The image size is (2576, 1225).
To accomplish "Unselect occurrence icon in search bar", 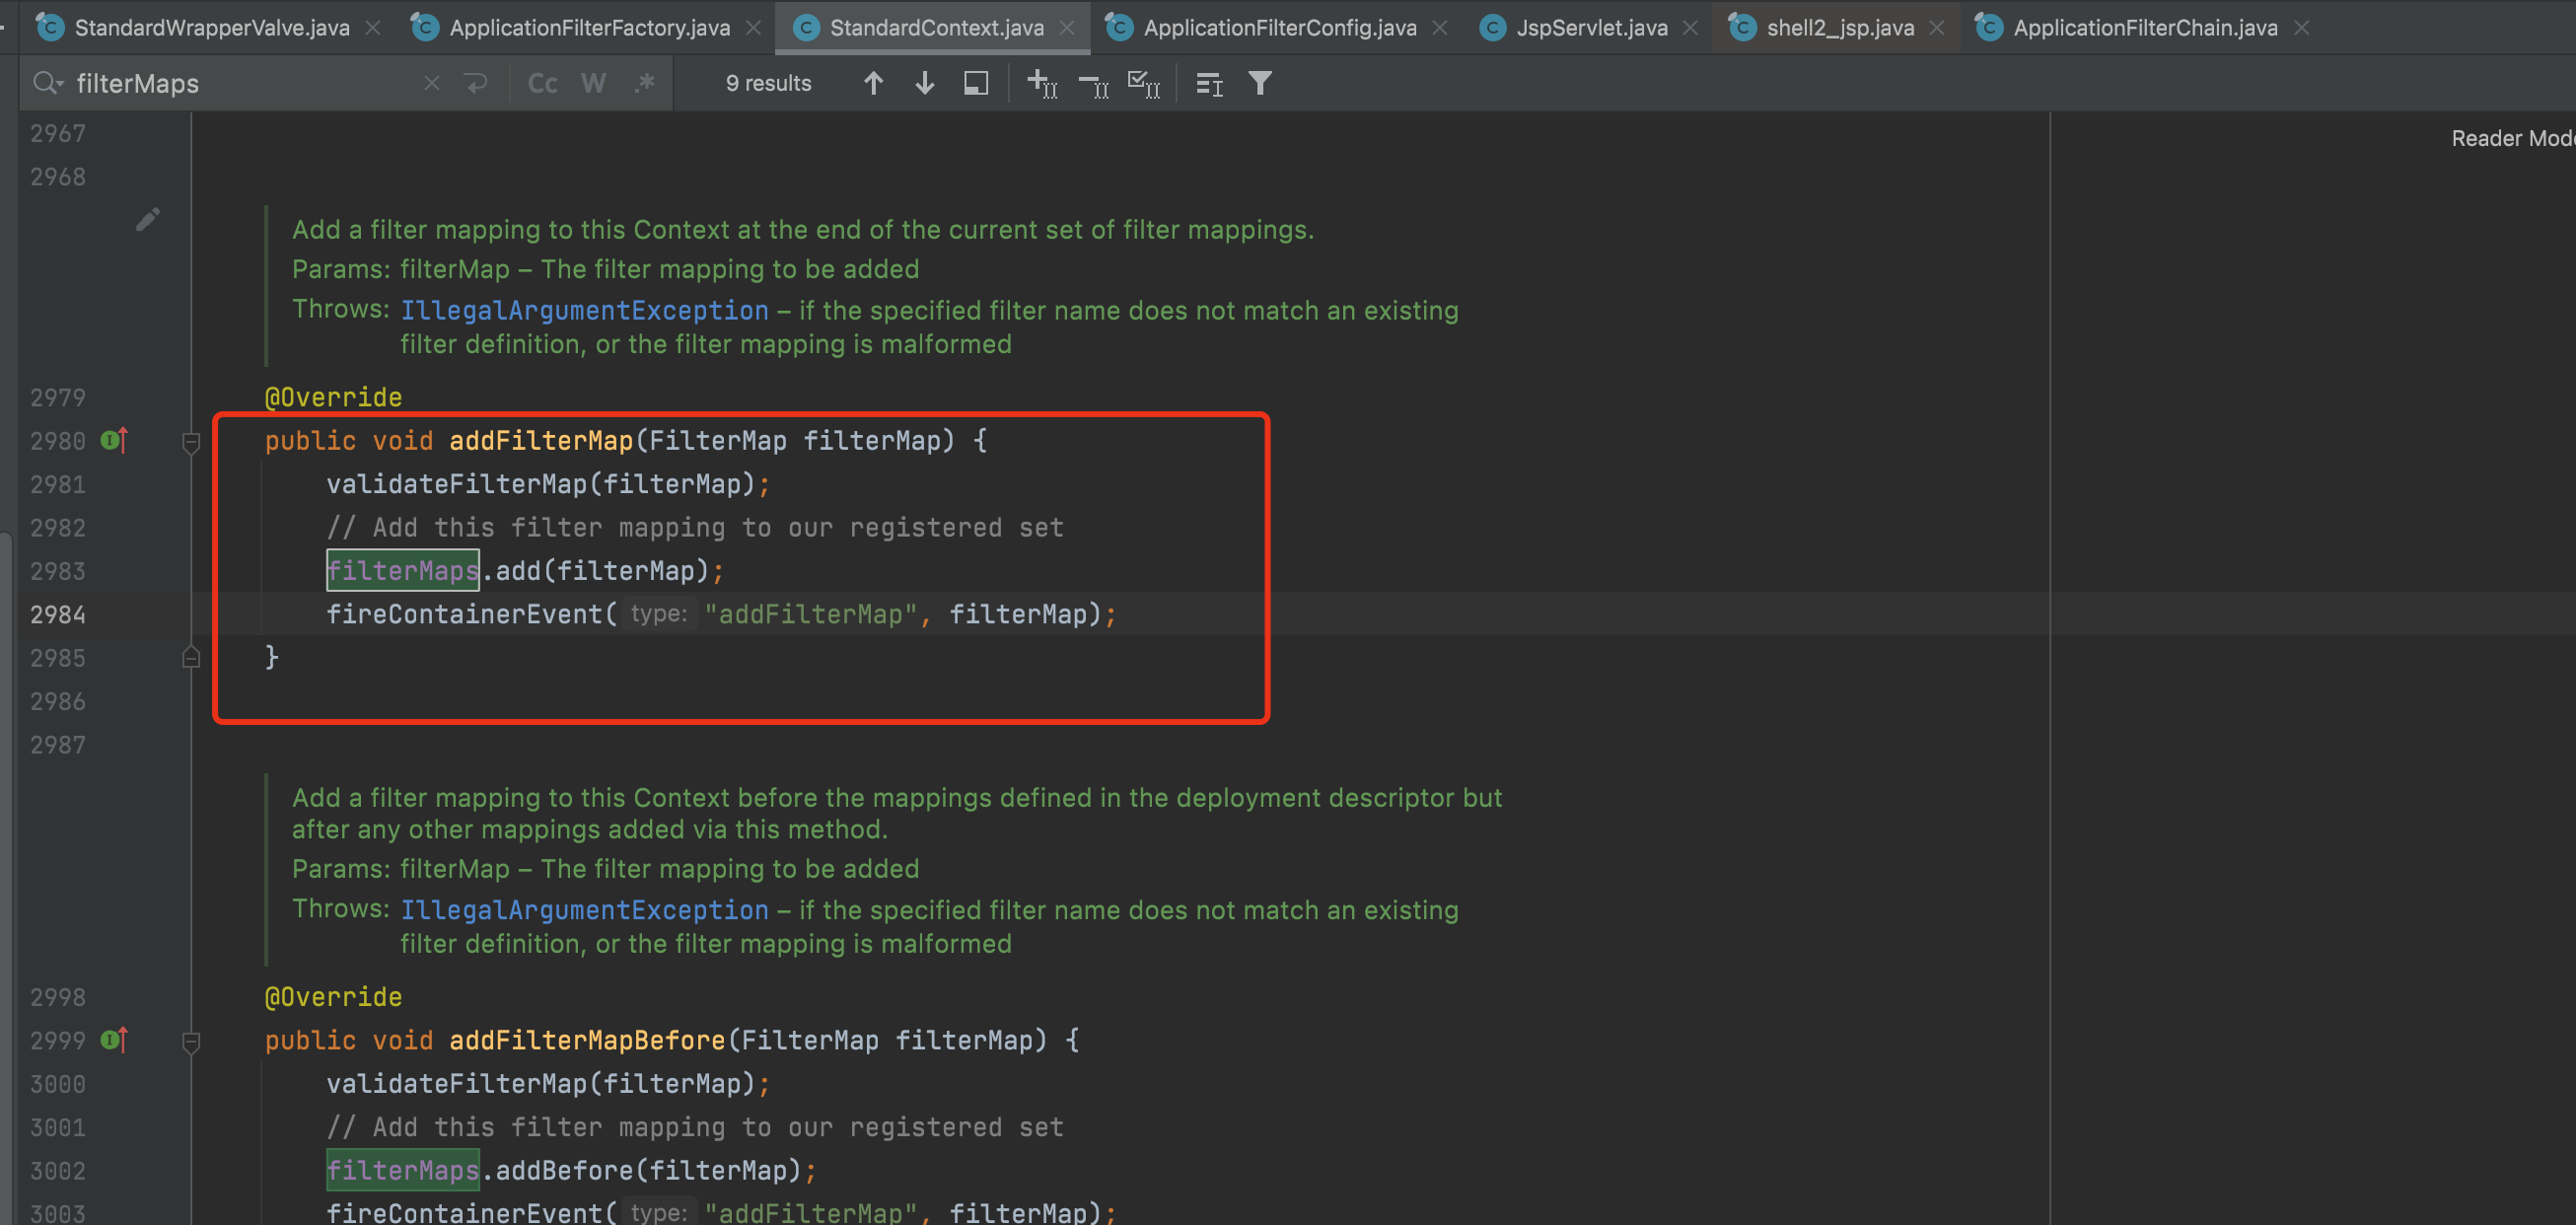I will click(1093, 86).
